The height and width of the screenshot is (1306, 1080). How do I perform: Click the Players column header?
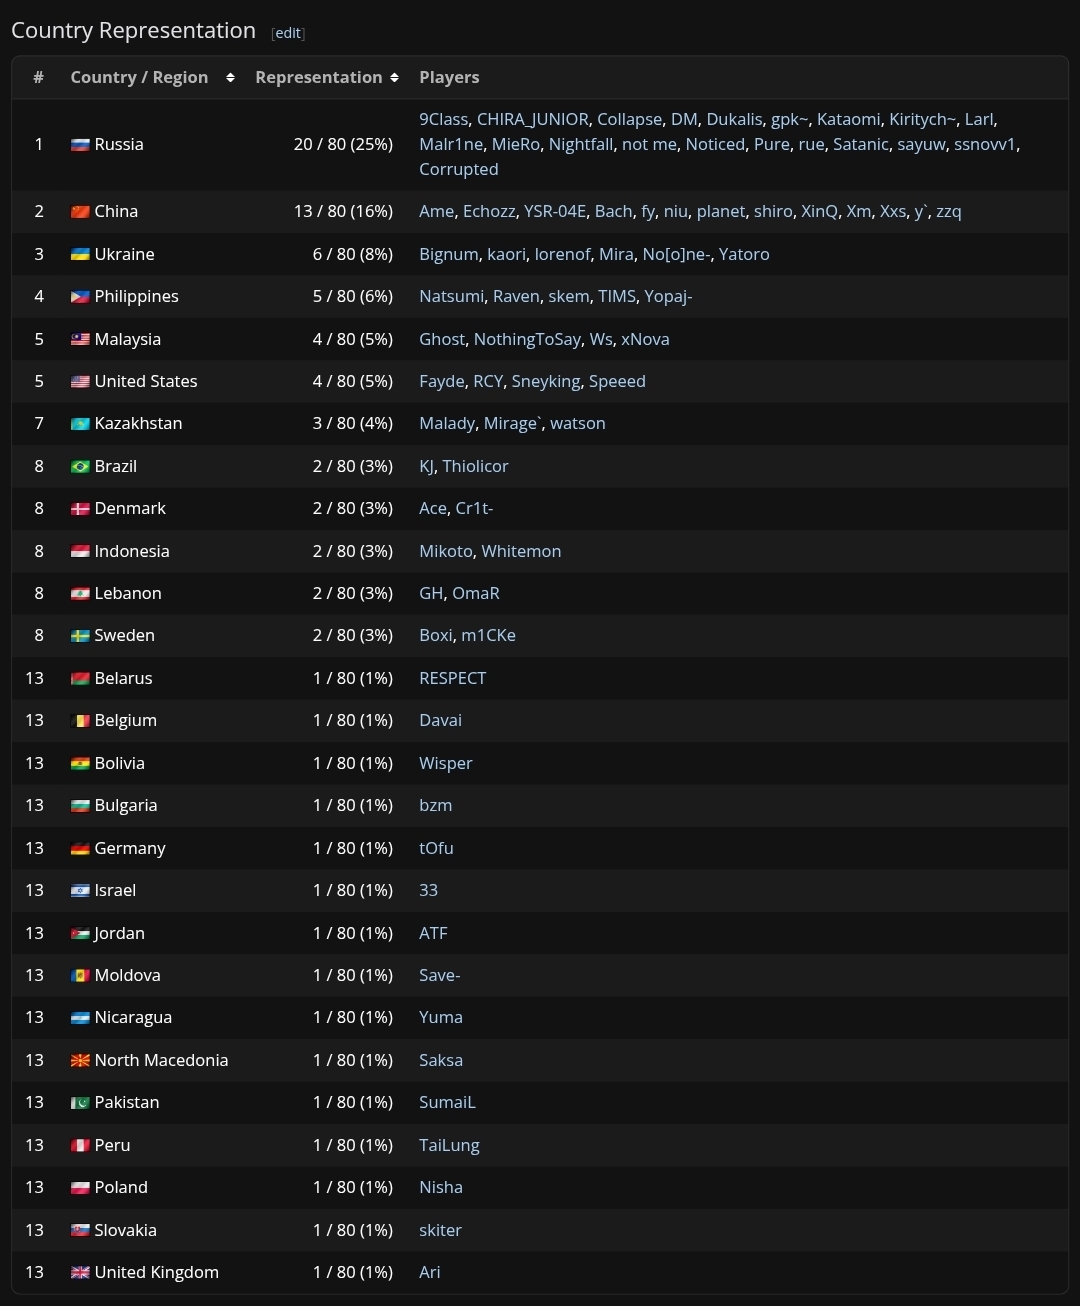[x=449, y=78]
